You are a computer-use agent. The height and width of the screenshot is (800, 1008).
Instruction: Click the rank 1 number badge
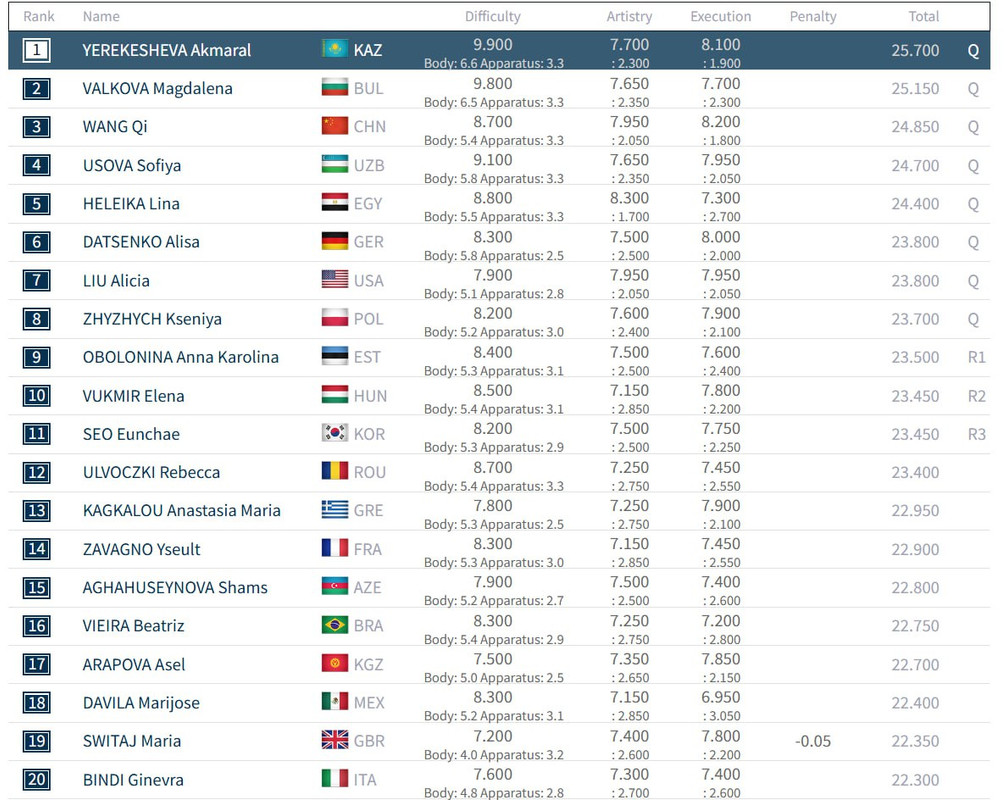(x=37, y=50)
